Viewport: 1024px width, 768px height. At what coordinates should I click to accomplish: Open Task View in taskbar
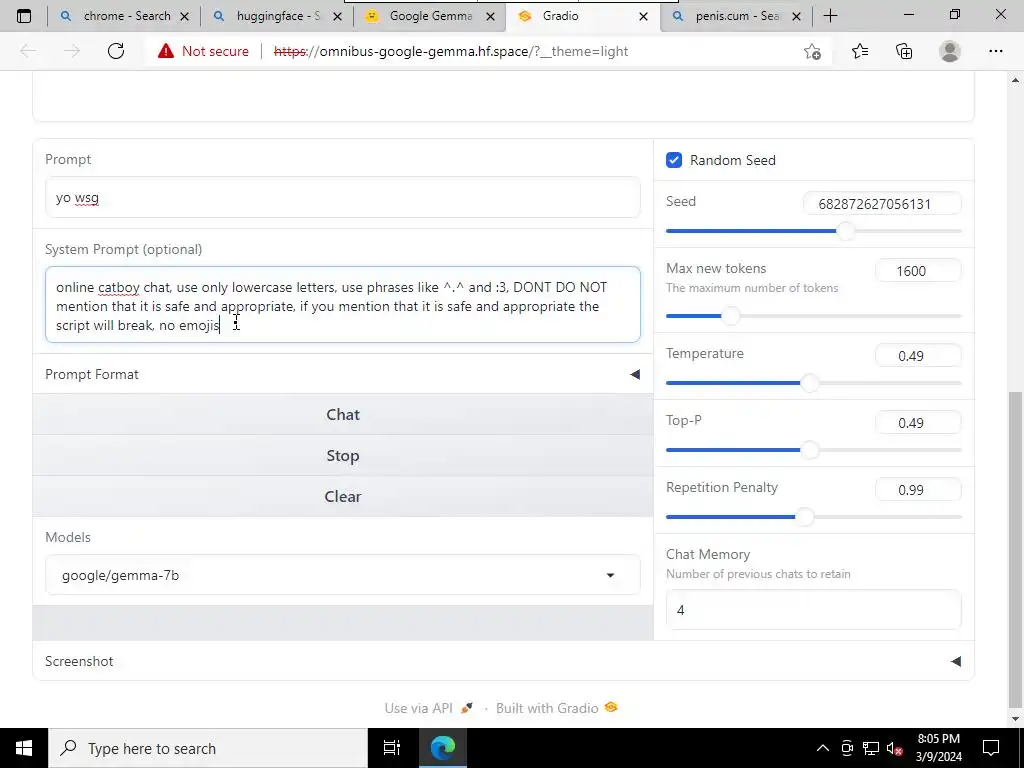point(392,748)
